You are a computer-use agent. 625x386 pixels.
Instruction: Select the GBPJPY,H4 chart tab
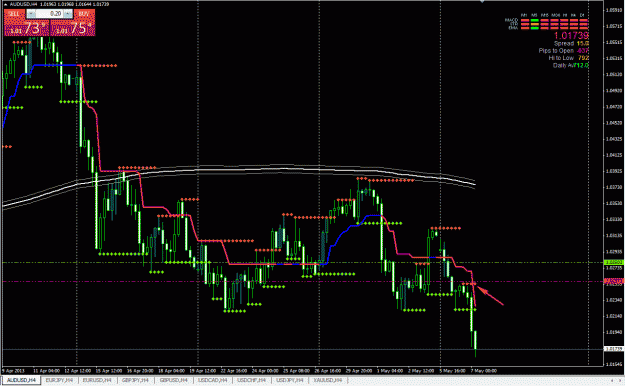[x=136, y=380]
